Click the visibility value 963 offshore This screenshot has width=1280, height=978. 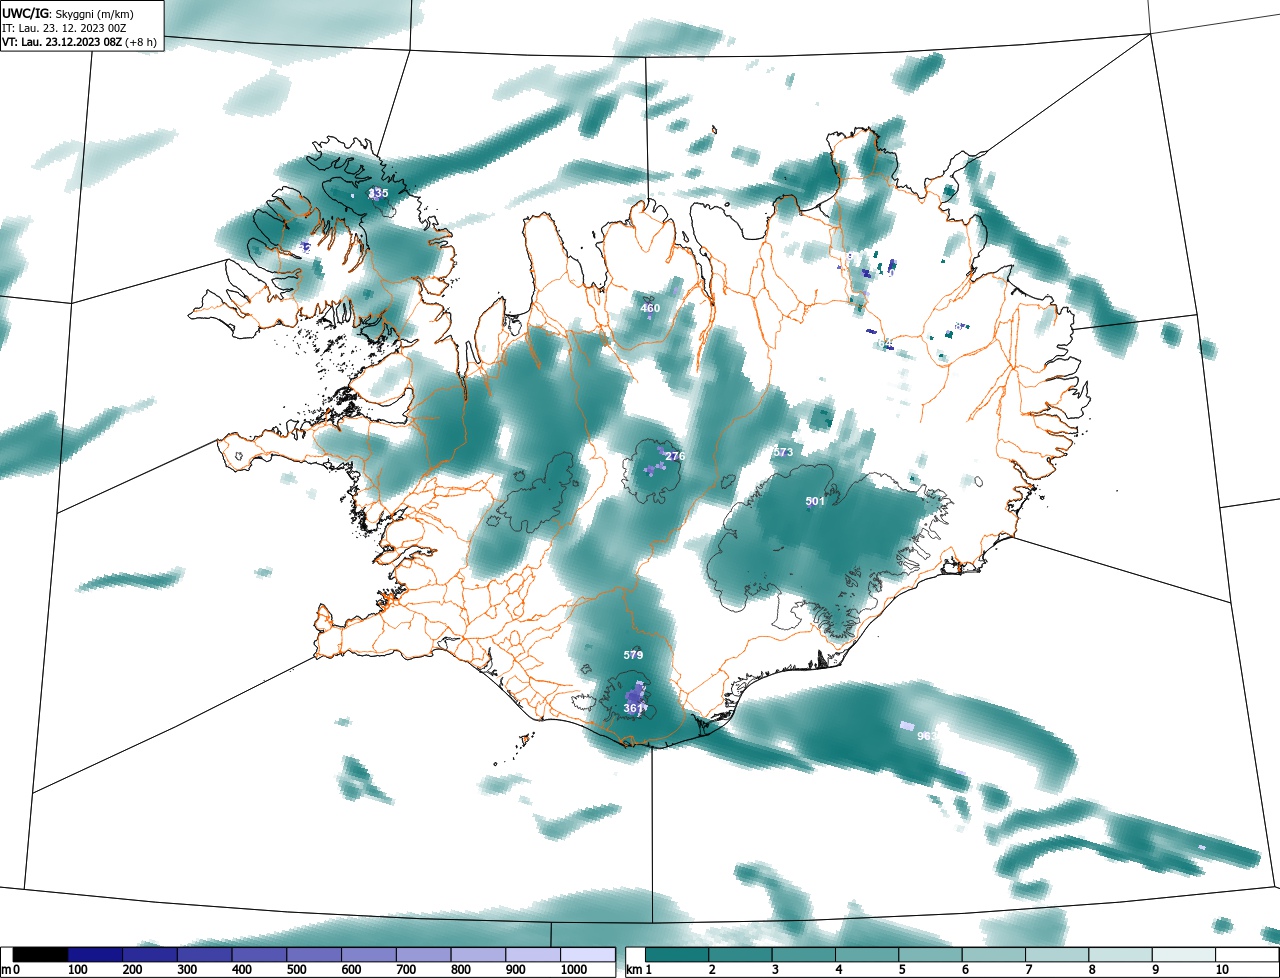[927, 736]
